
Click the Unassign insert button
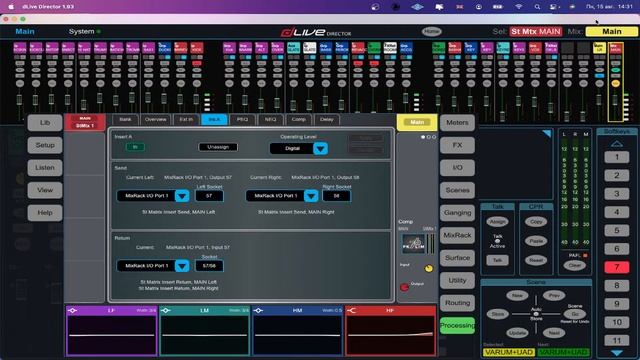tap(218, 147)
